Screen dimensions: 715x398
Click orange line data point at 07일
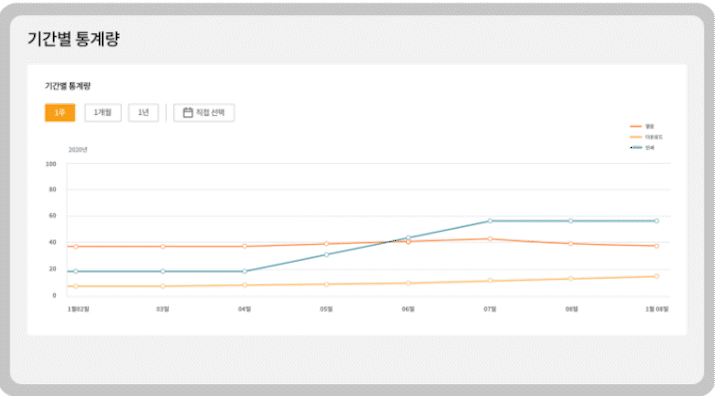pyautogui.click(x=490, y=239)
